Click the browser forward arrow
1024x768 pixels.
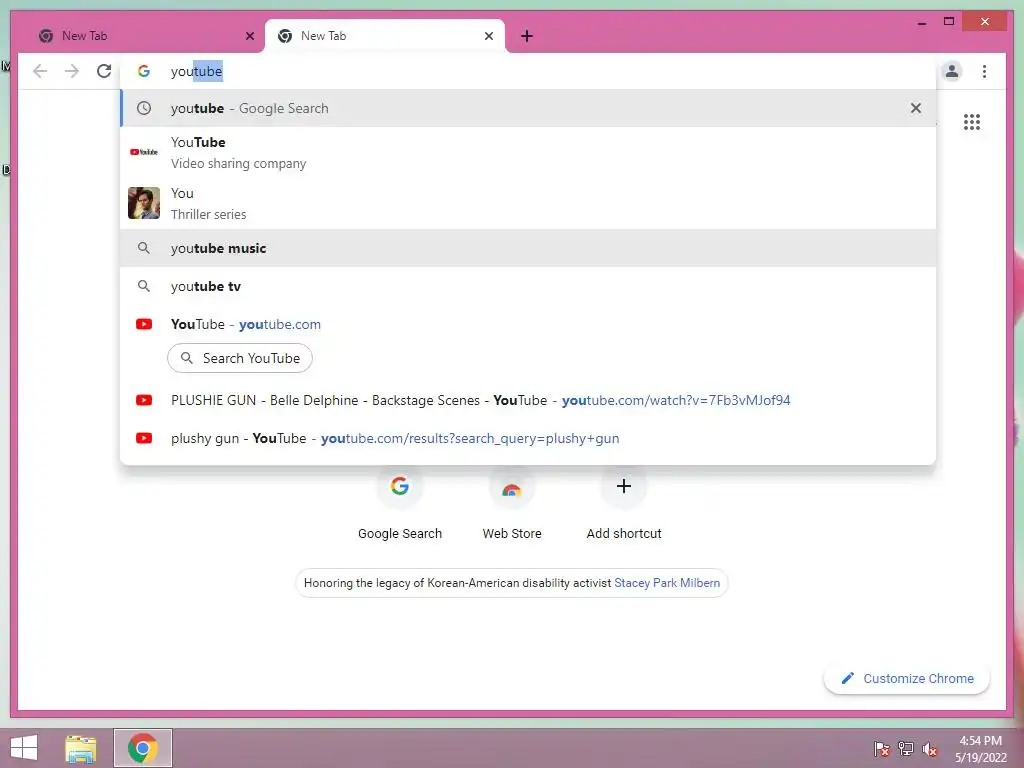click(72, 71)
